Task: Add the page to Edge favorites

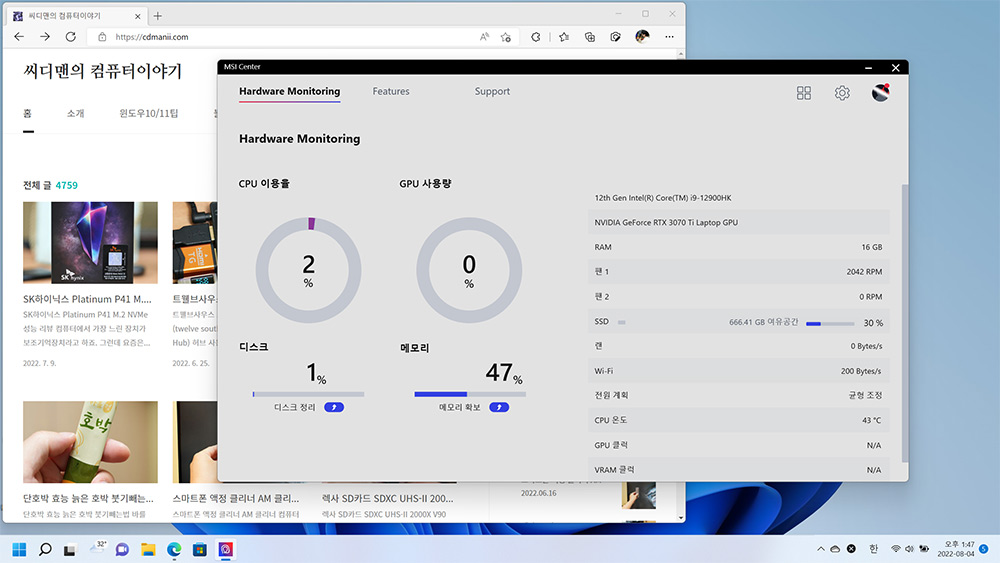Action: [x=506, y=37]
